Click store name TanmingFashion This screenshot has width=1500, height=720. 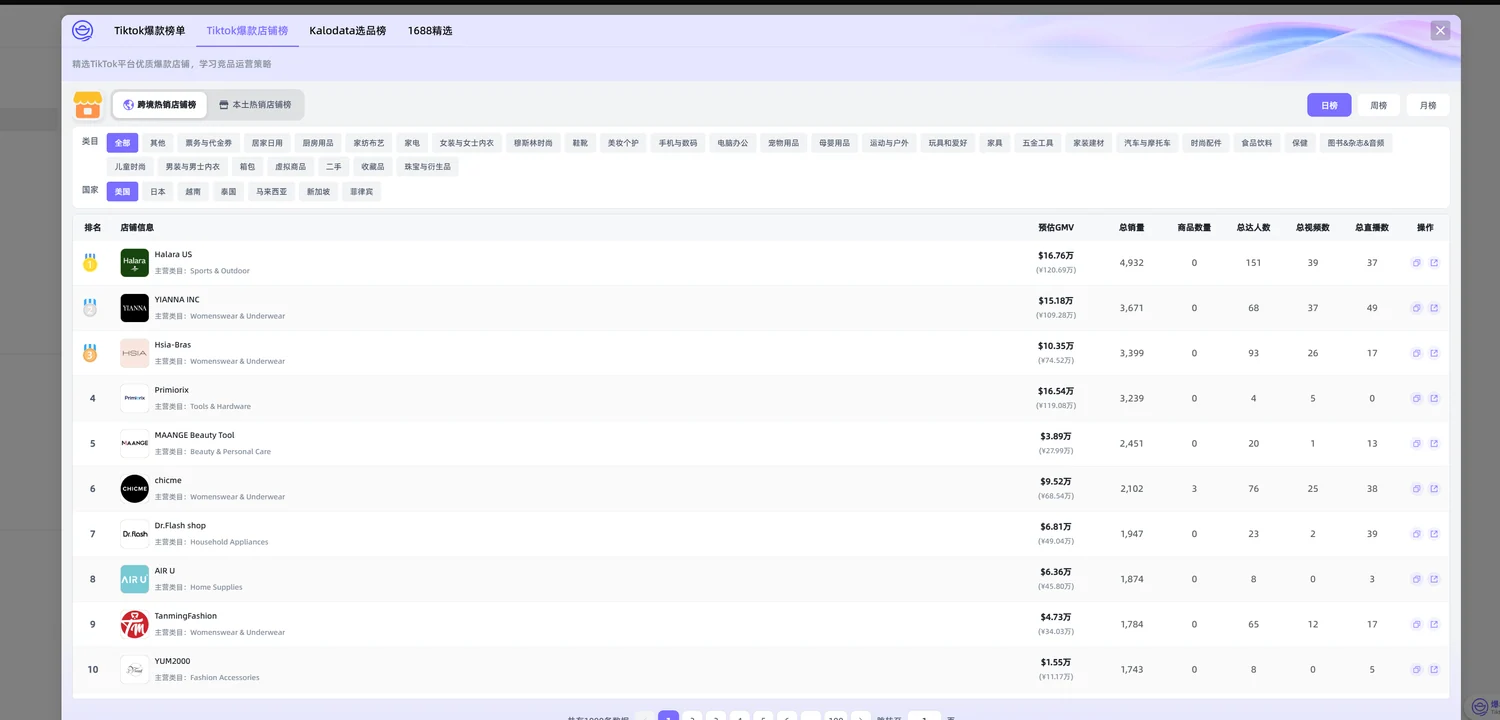point(186,616)
